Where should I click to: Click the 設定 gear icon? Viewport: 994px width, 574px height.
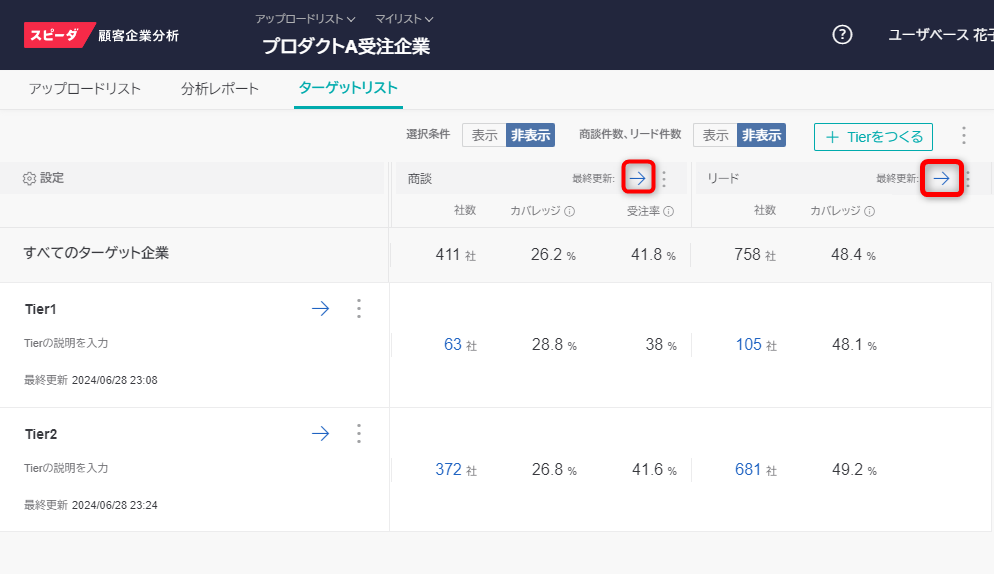29,178
